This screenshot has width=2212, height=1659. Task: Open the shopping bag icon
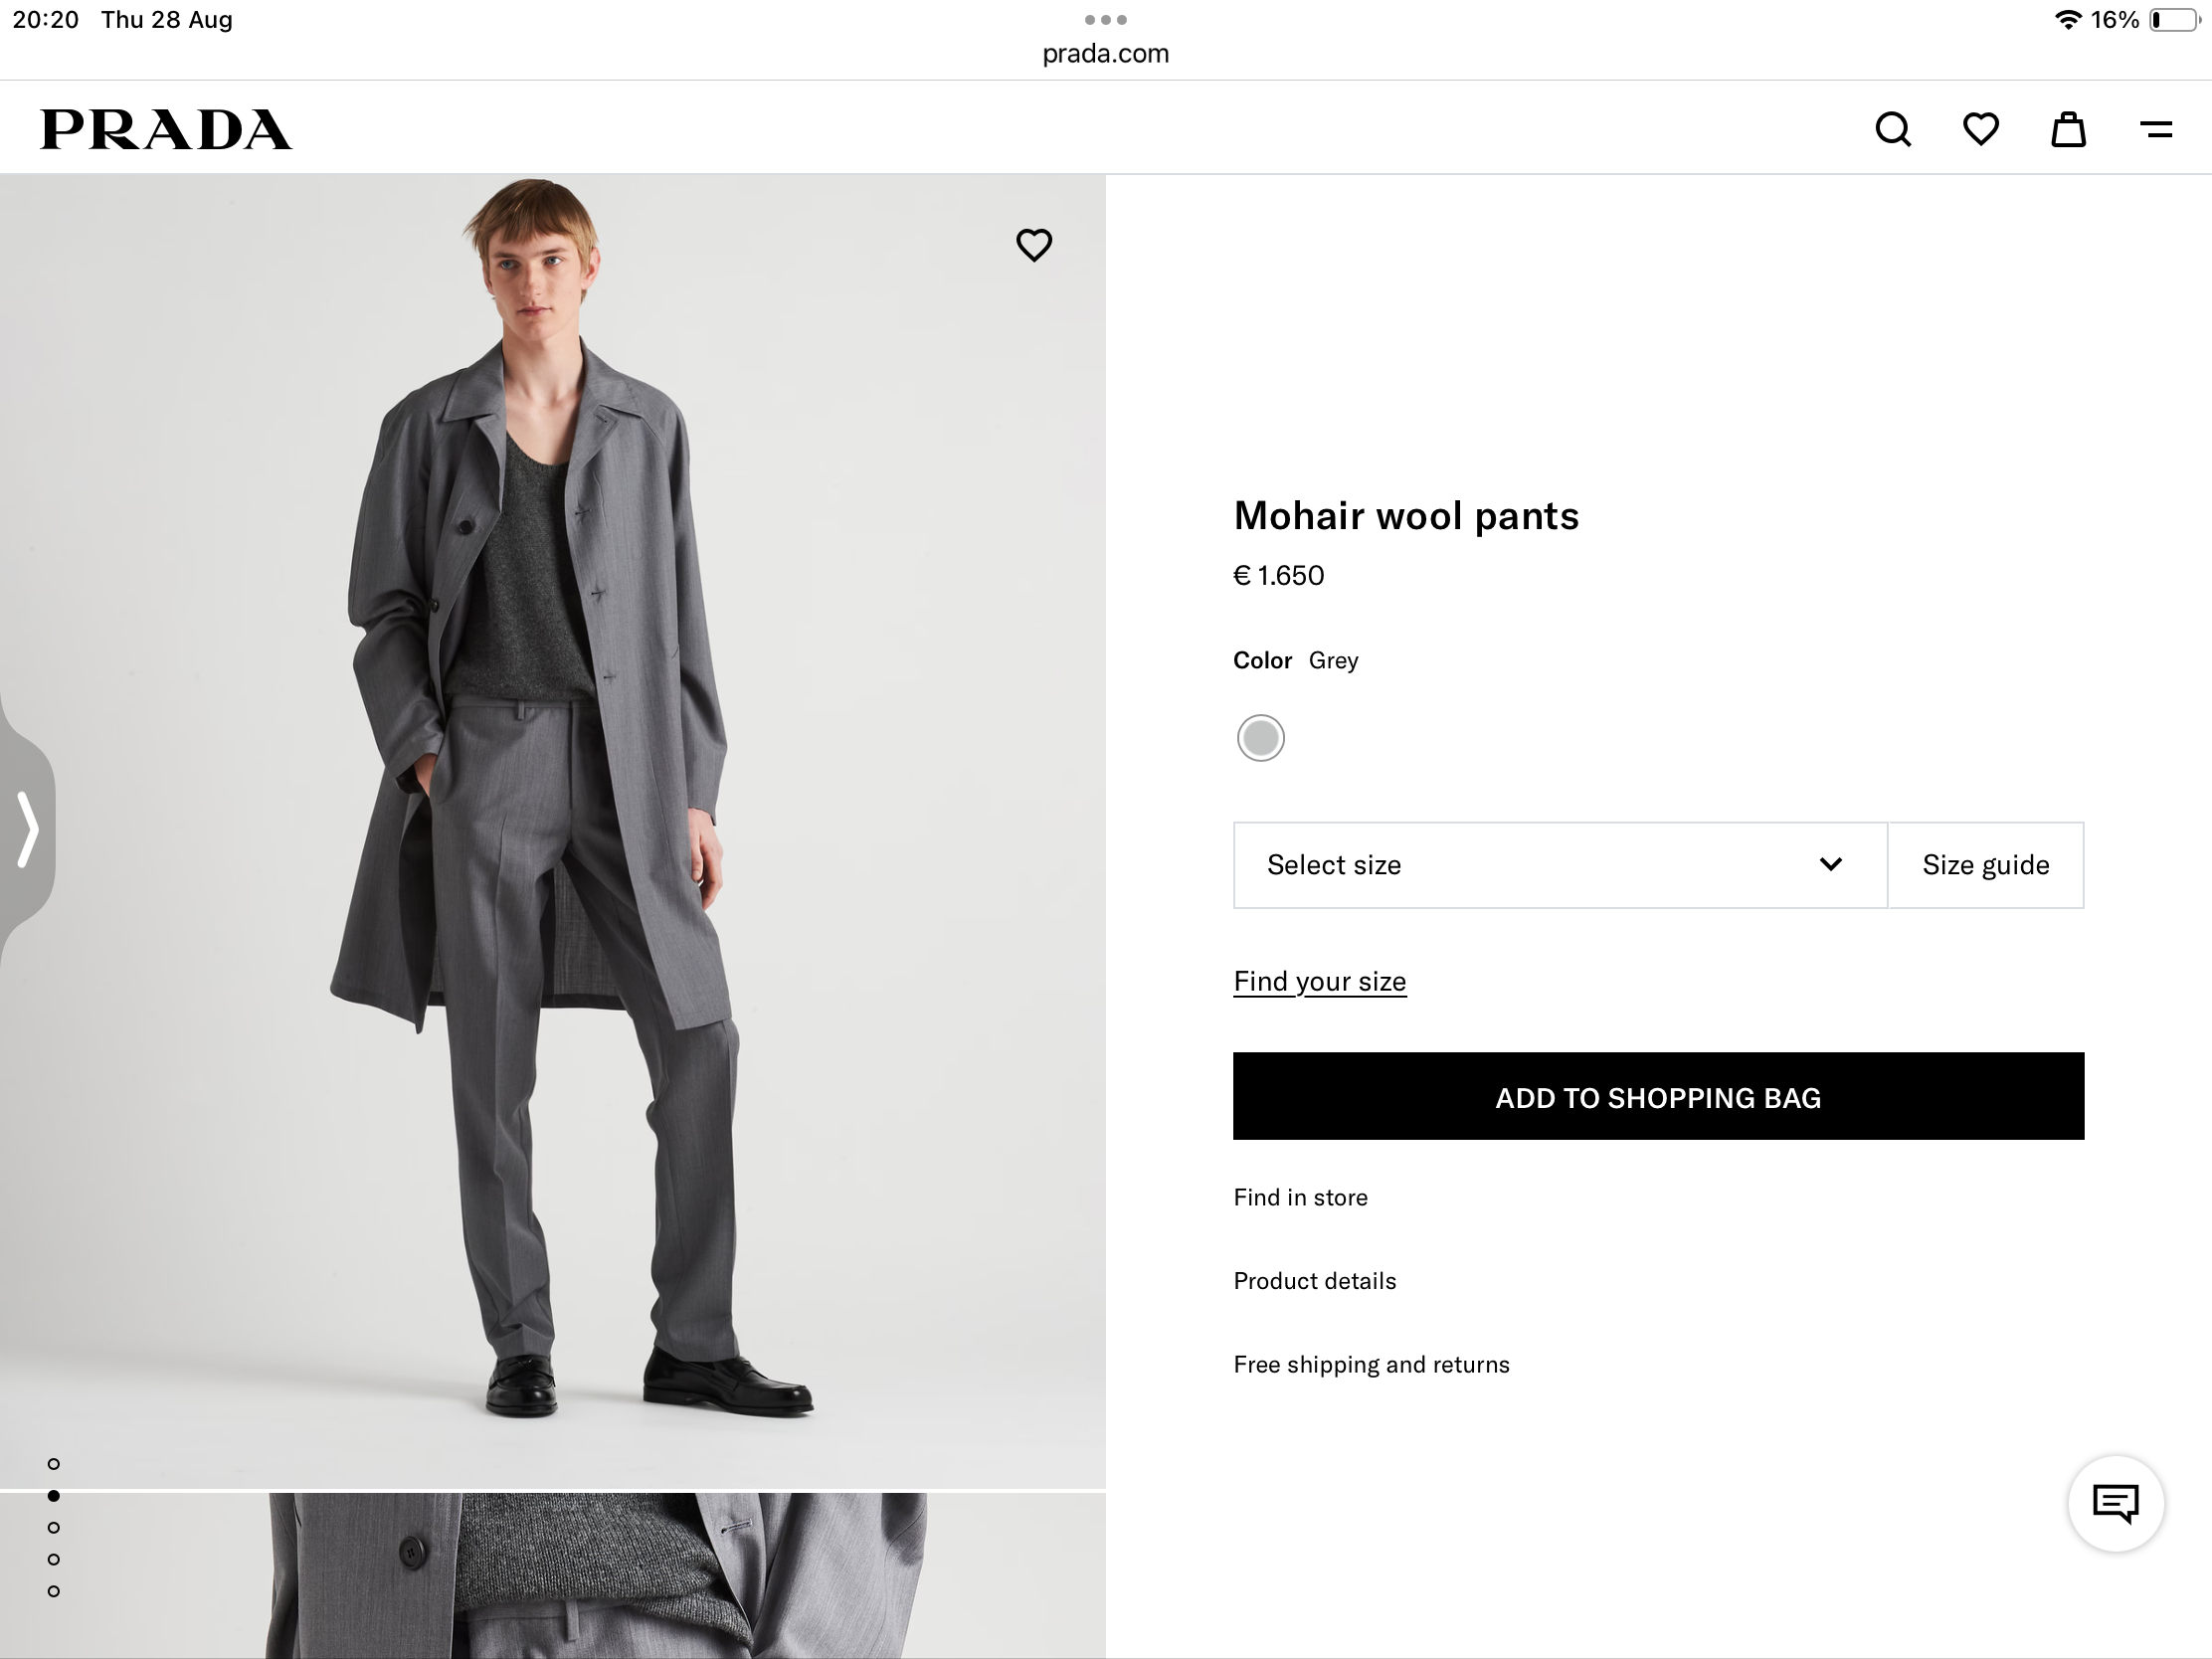point(2068,130)
